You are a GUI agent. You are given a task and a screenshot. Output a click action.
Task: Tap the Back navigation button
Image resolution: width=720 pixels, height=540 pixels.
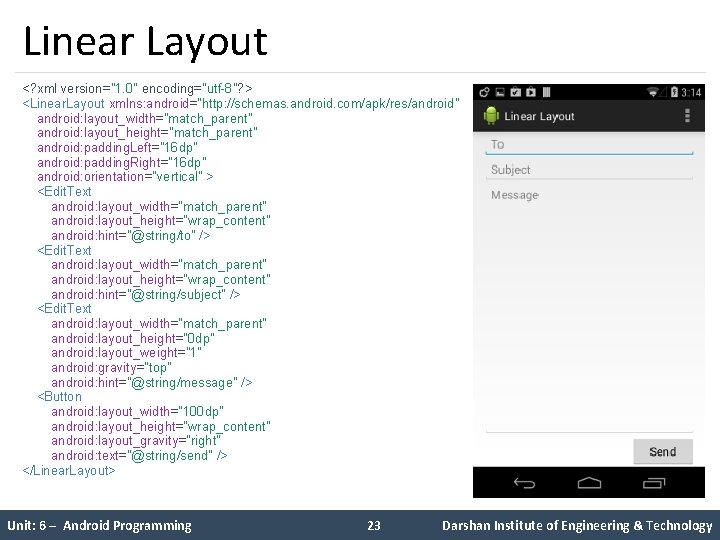(524, 483)
